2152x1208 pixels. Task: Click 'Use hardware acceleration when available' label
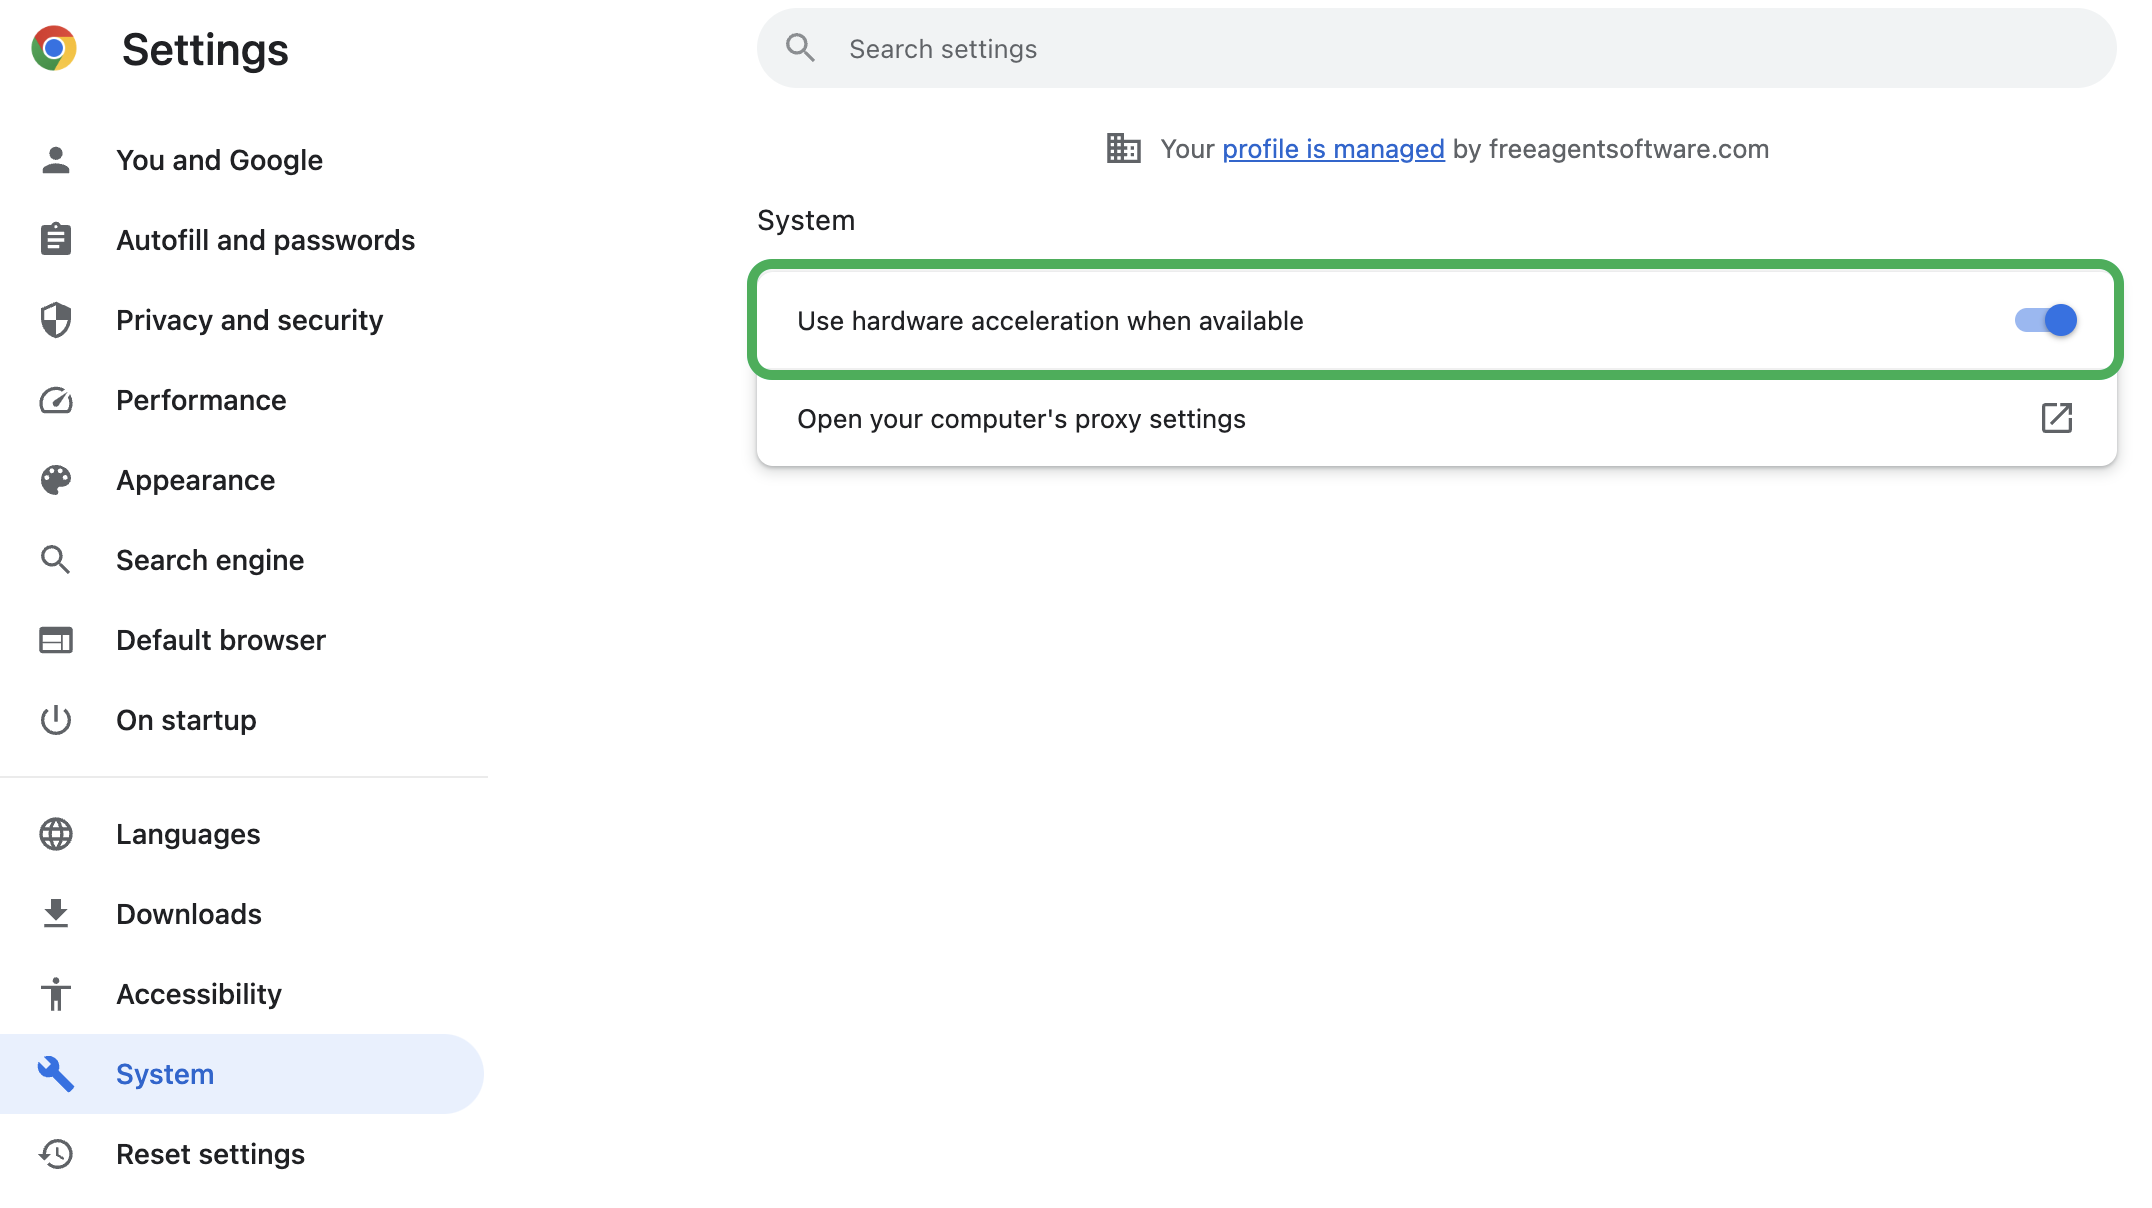click(1050, 321)
